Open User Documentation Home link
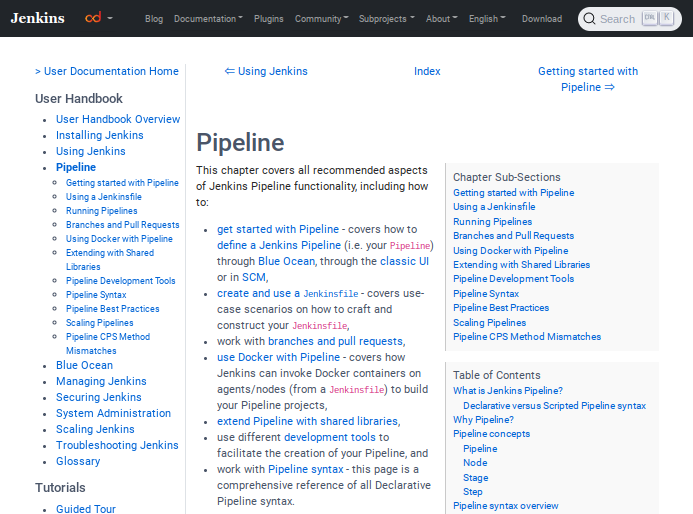 [x=107, y=71]
